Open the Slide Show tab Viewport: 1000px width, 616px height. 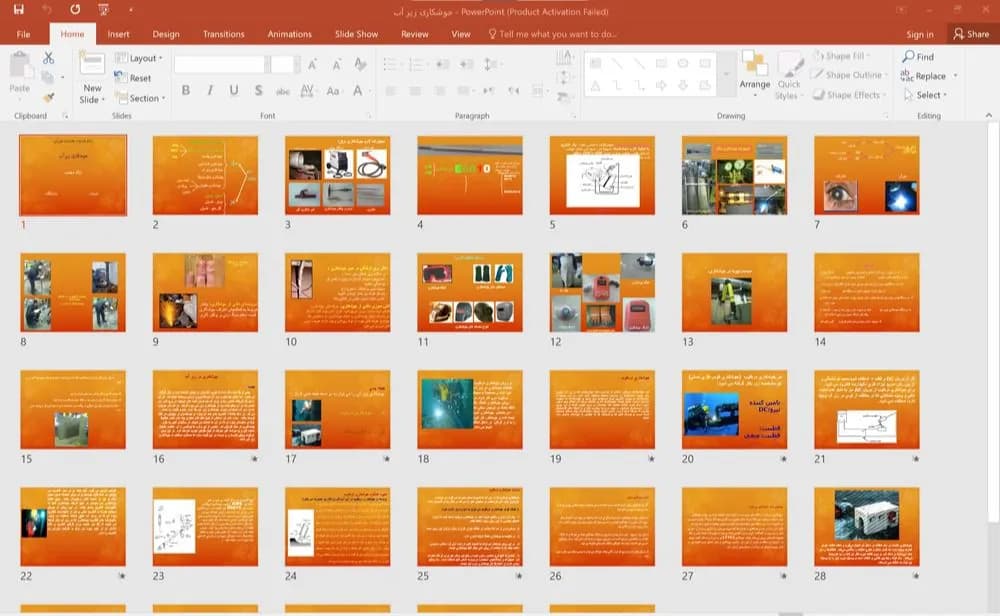pyautogui.click(x=357, y=34)
